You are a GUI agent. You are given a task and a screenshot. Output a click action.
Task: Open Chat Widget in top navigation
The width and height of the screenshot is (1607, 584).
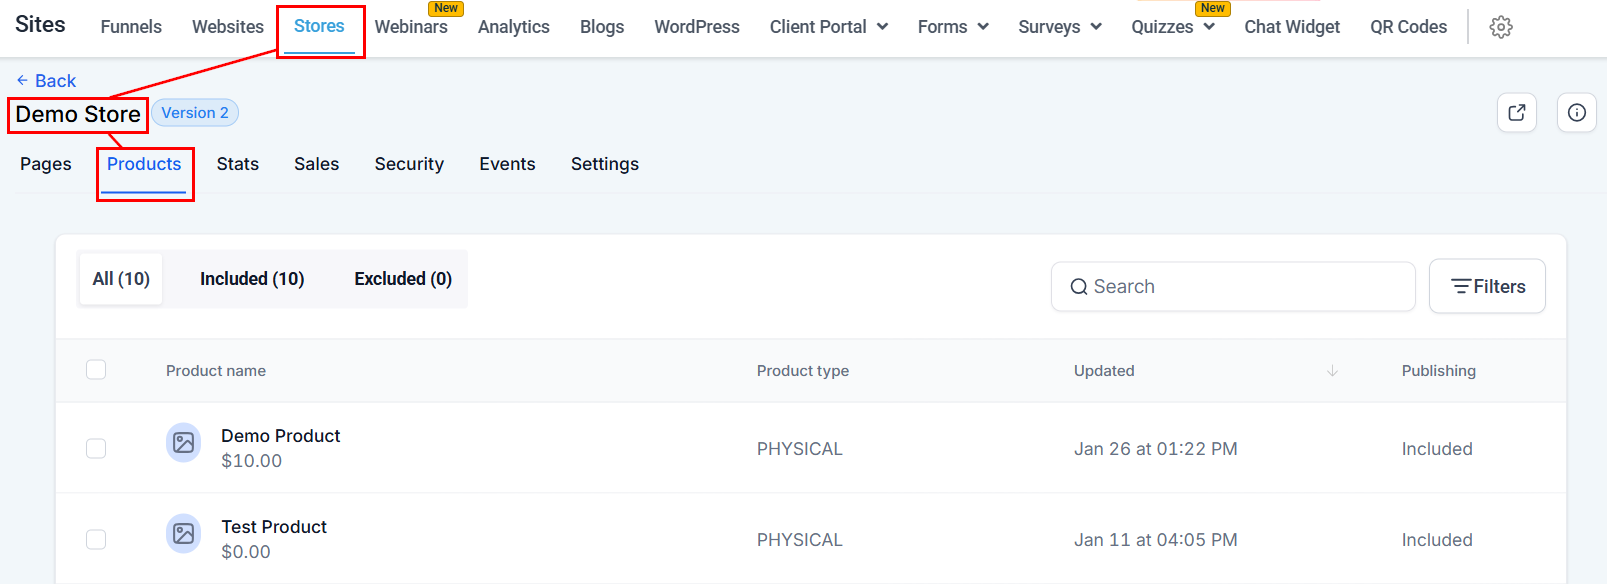pos(1292,27)
